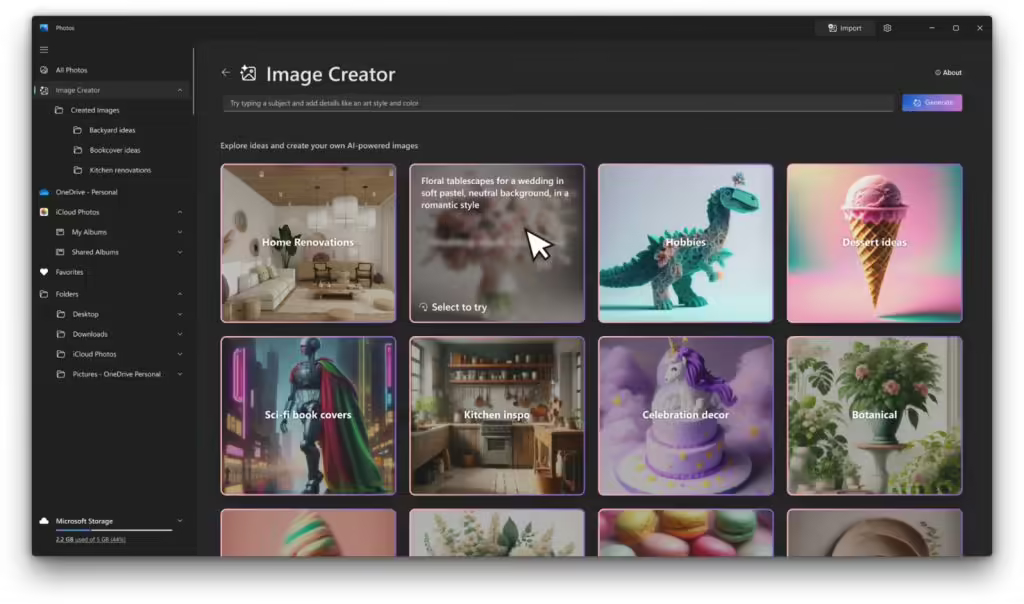Select Kitchen renovations in sidebar
The height and width of the screenshot is (604, 1024).
[119, 170]
